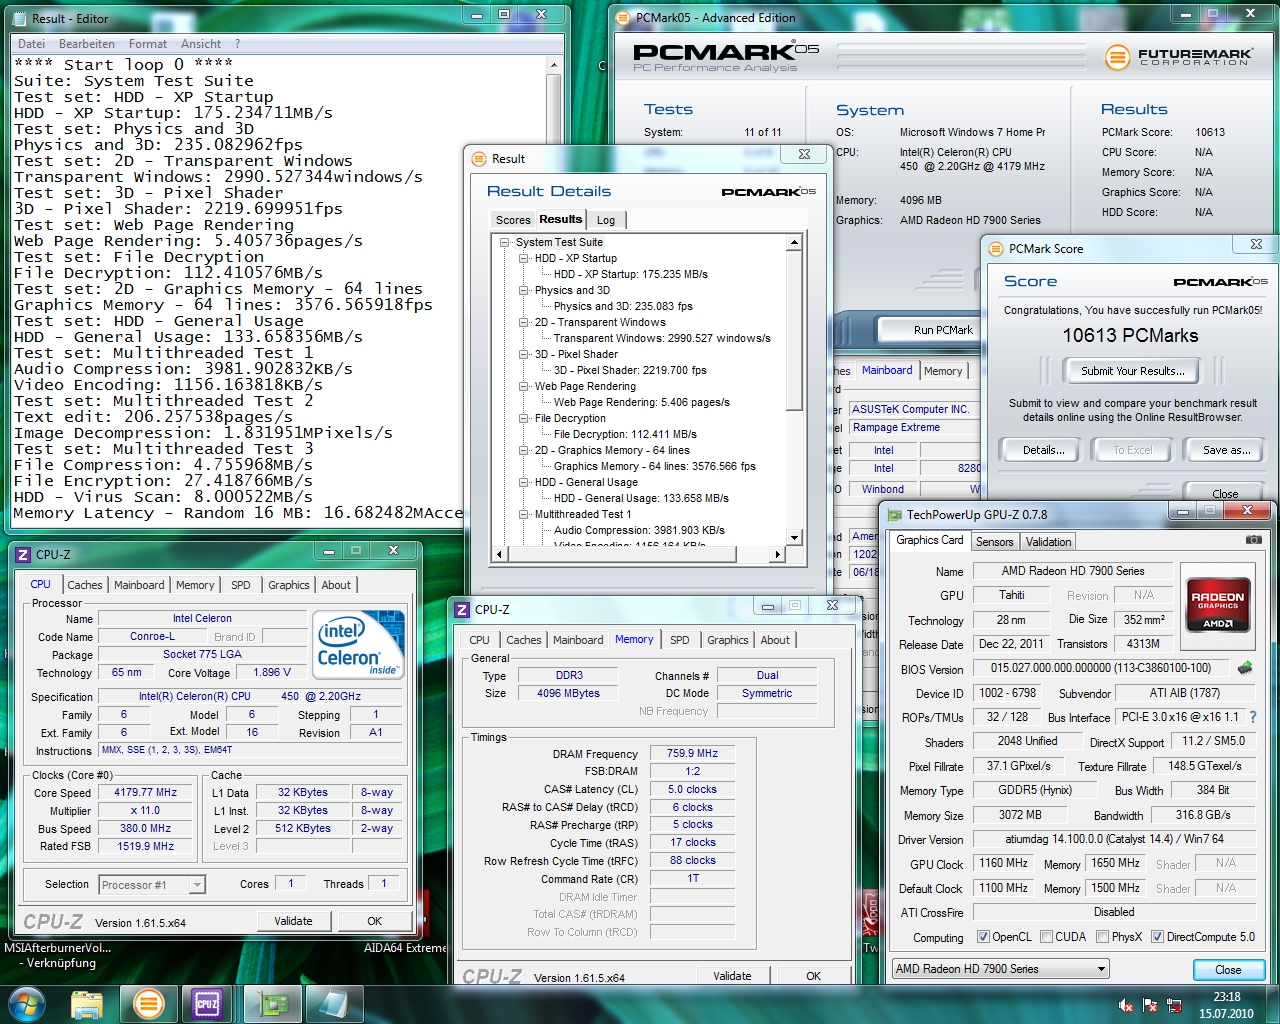The image size is (1280, 1024).
Task: Take GPU-Z screenshot with camera icon
Action: coord(1253,539)
